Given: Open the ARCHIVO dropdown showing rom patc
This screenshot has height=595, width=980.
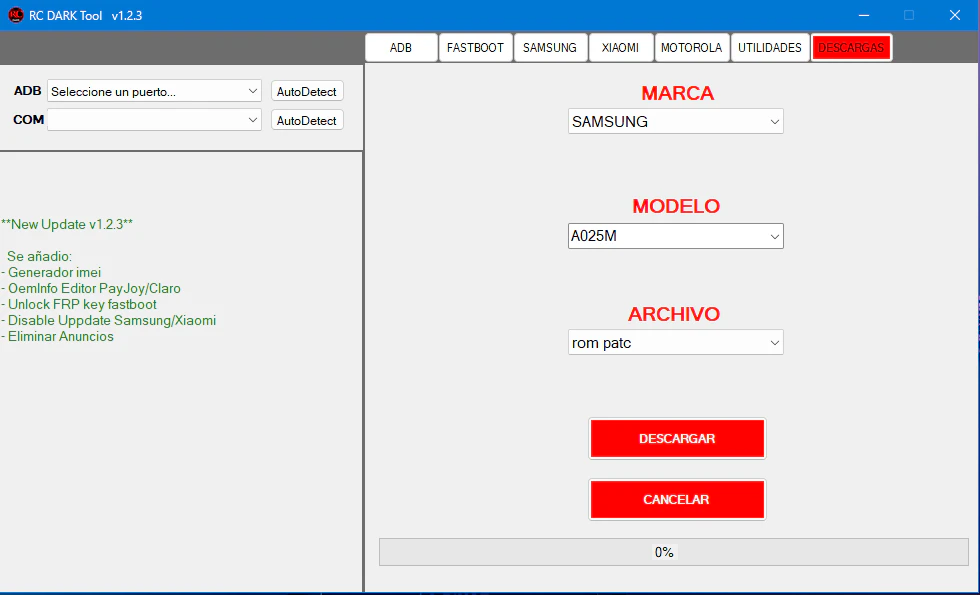Looking at the screenshot, I should pyautogui.click(x=676, y=342).
